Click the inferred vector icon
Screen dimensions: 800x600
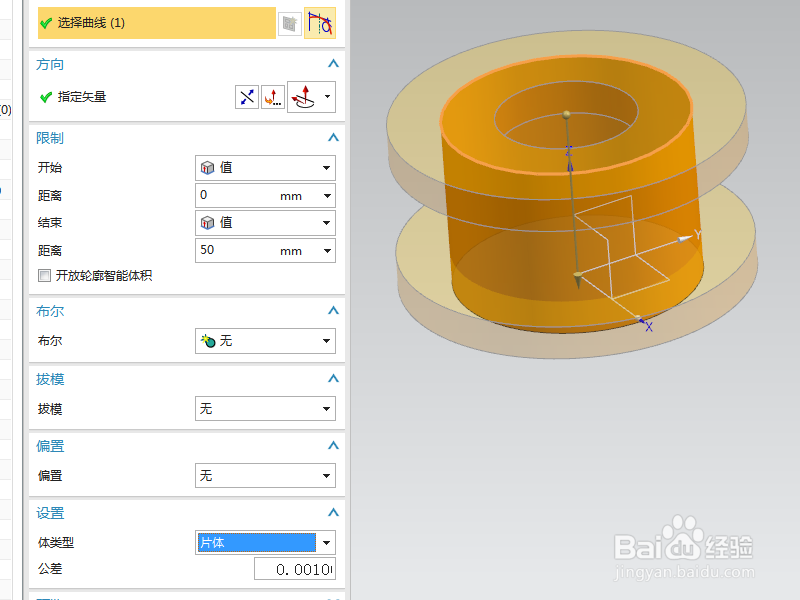[x=304, y=97]
